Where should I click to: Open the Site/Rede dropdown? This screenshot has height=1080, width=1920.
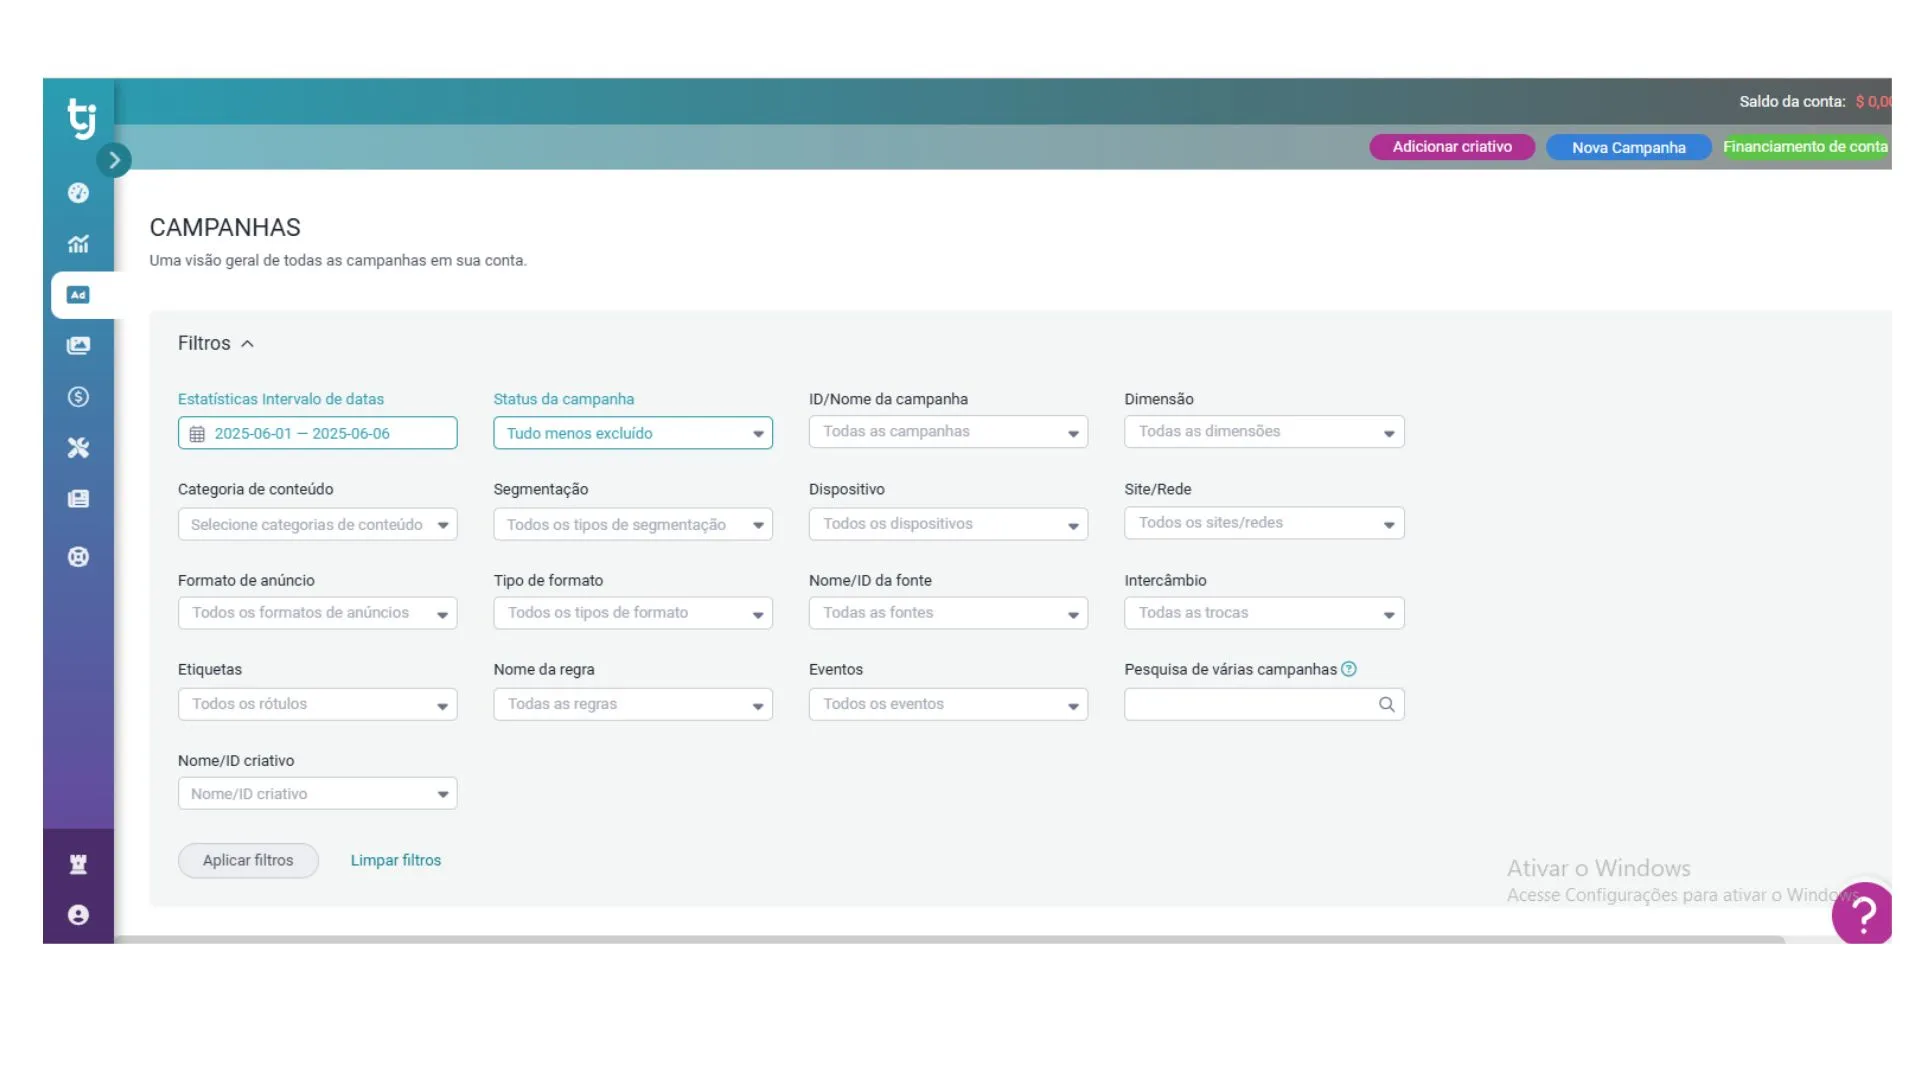pos(1263,523)
